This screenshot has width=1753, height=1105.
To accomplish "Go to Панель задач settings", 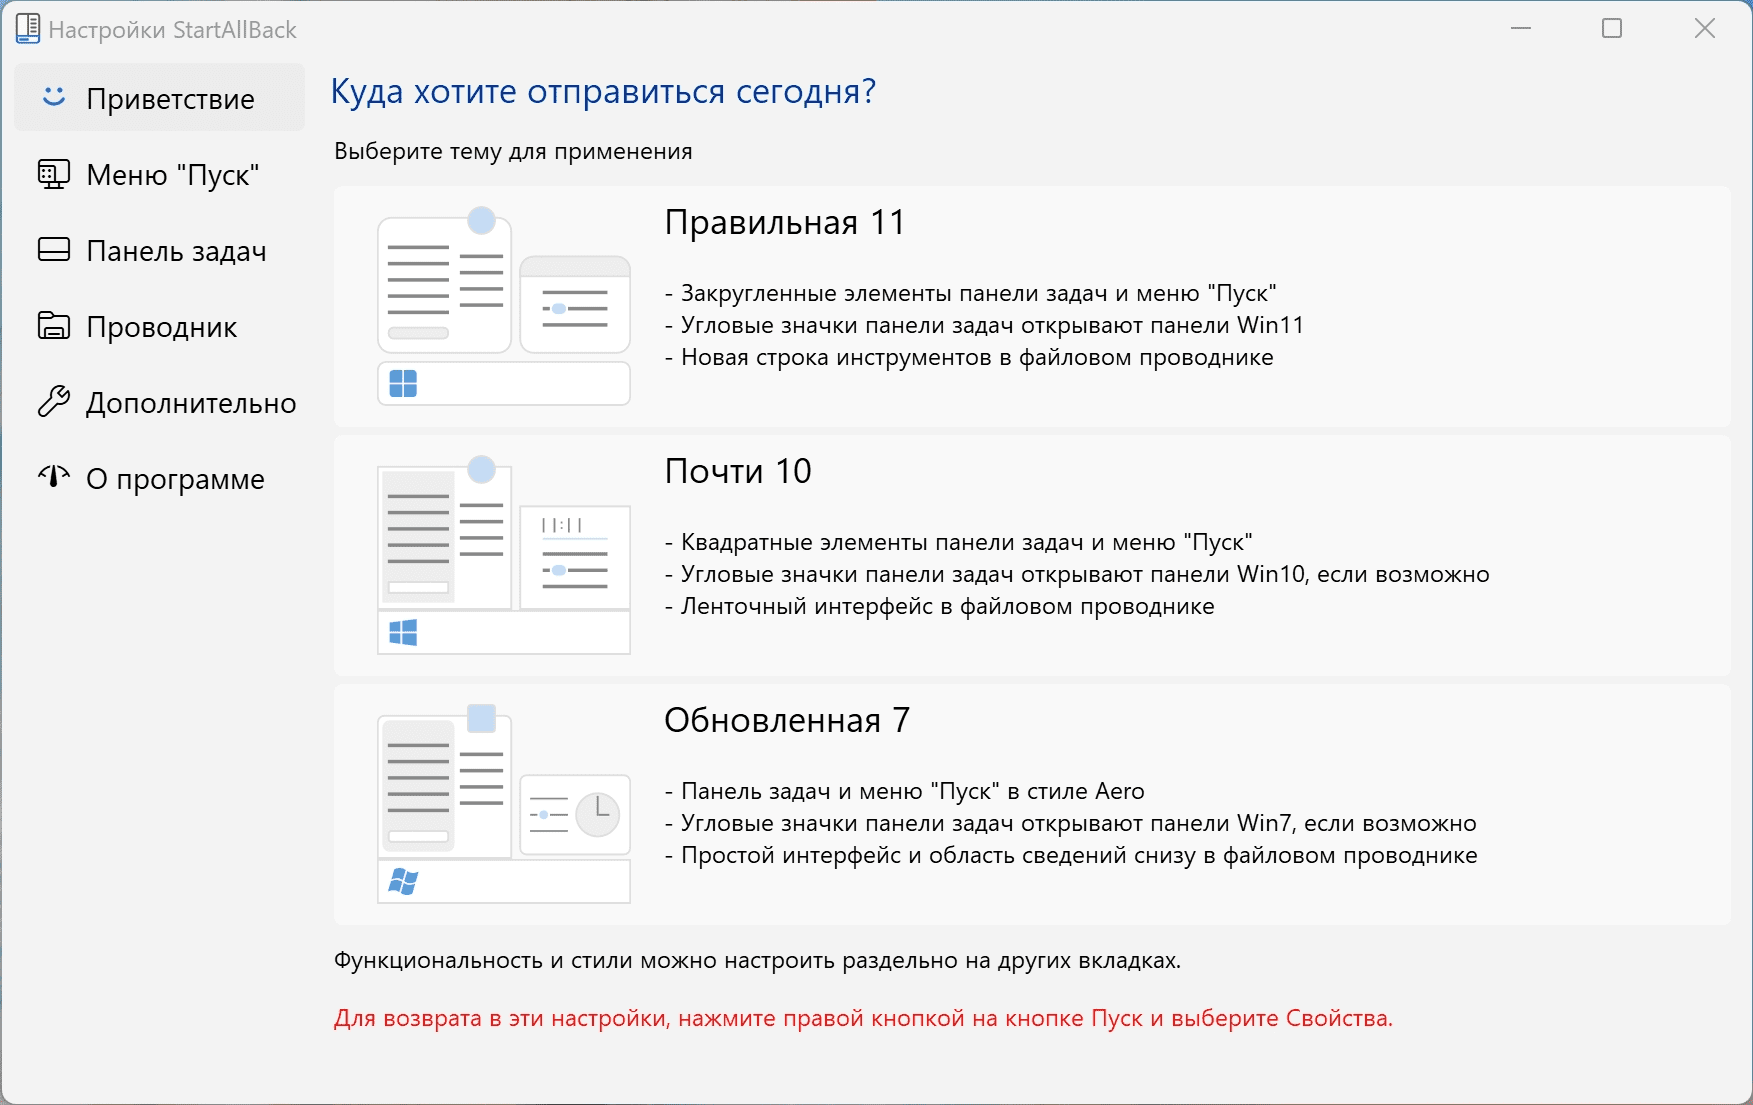I will click(x=160, y=250).
